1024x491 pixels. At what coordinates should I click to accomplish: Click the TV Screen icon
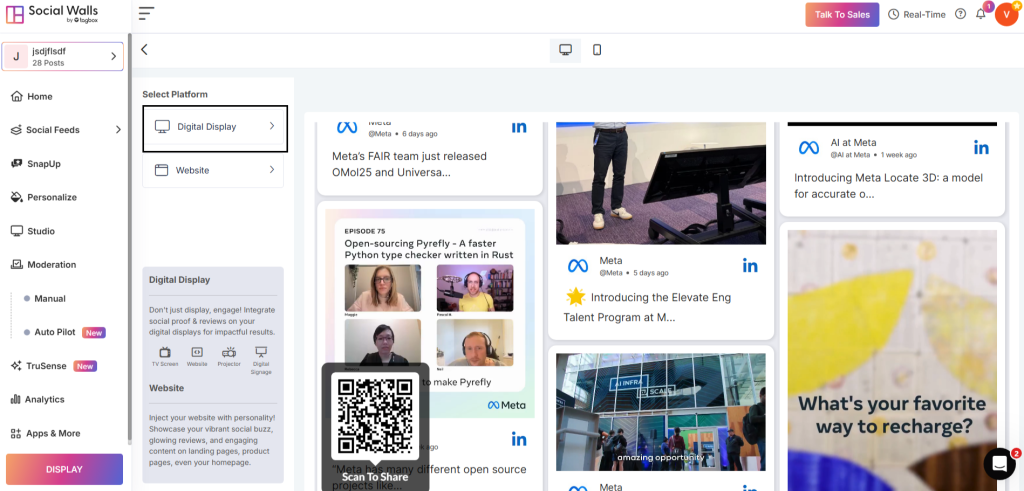click(x=165, y=353)
